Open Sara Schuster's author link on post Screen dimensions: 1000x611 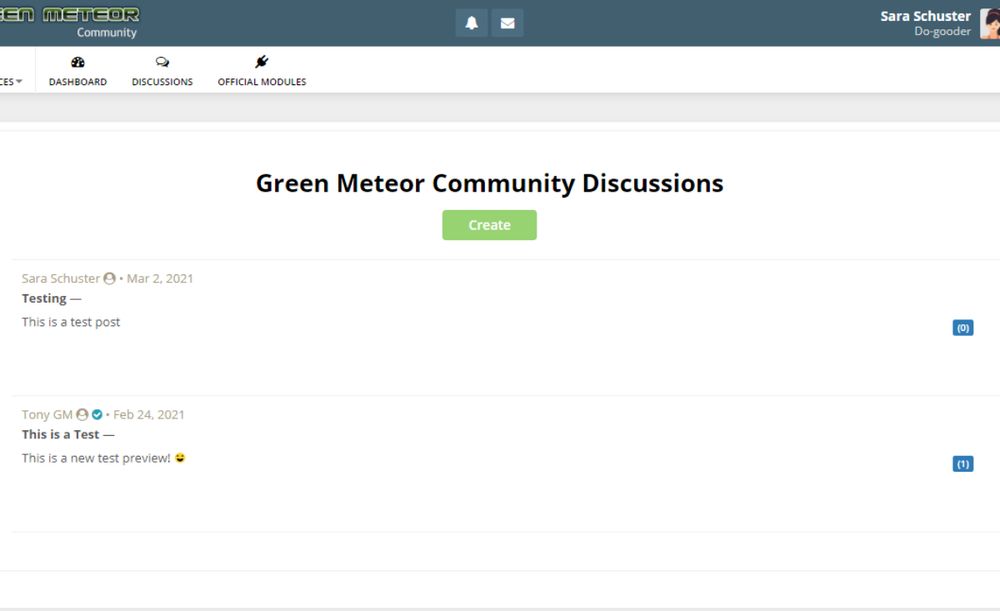pos(60,279)
